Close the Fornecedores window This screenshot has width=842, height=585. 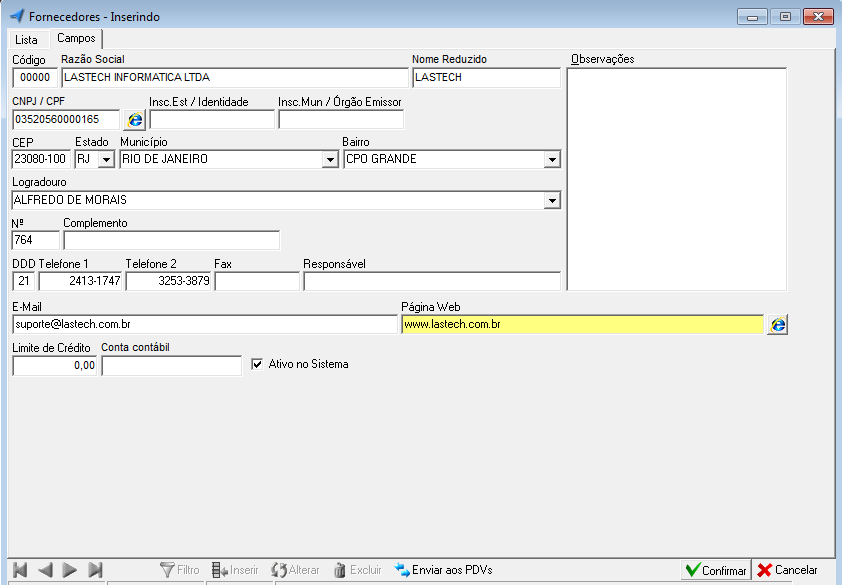point(818,17)
